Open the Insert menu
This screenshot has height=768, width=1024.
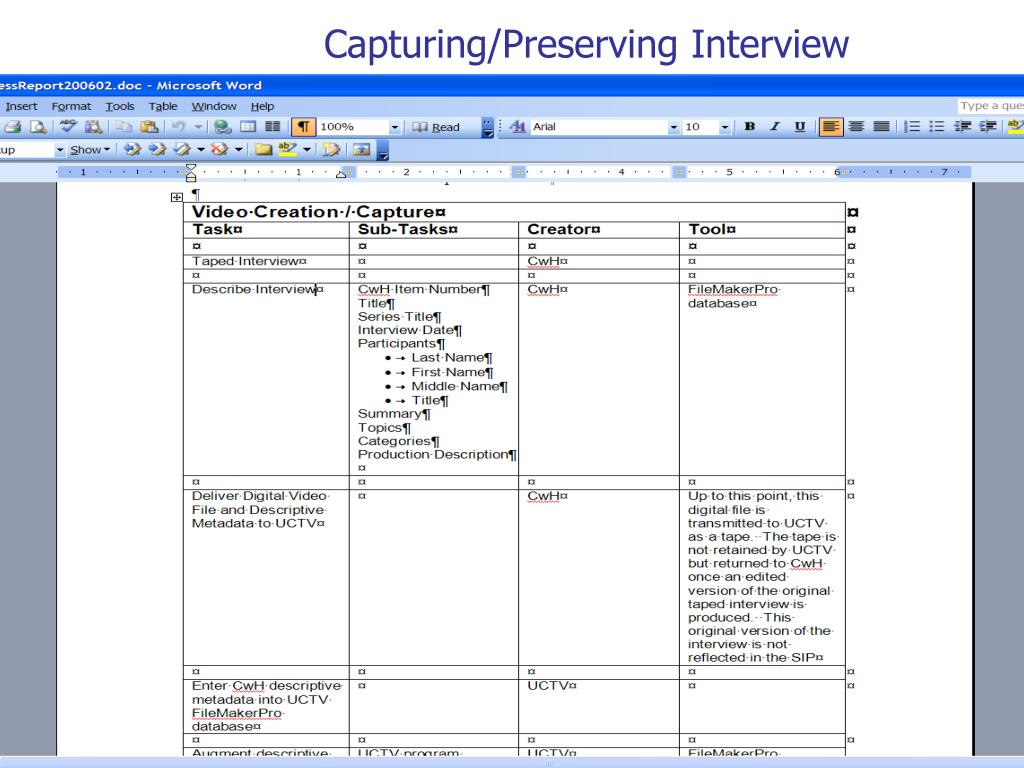pos(22,106)
